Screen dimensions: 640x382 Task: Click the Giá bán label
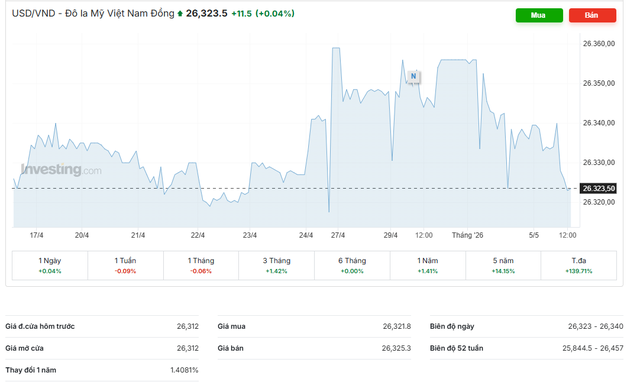tap(231, 349)
